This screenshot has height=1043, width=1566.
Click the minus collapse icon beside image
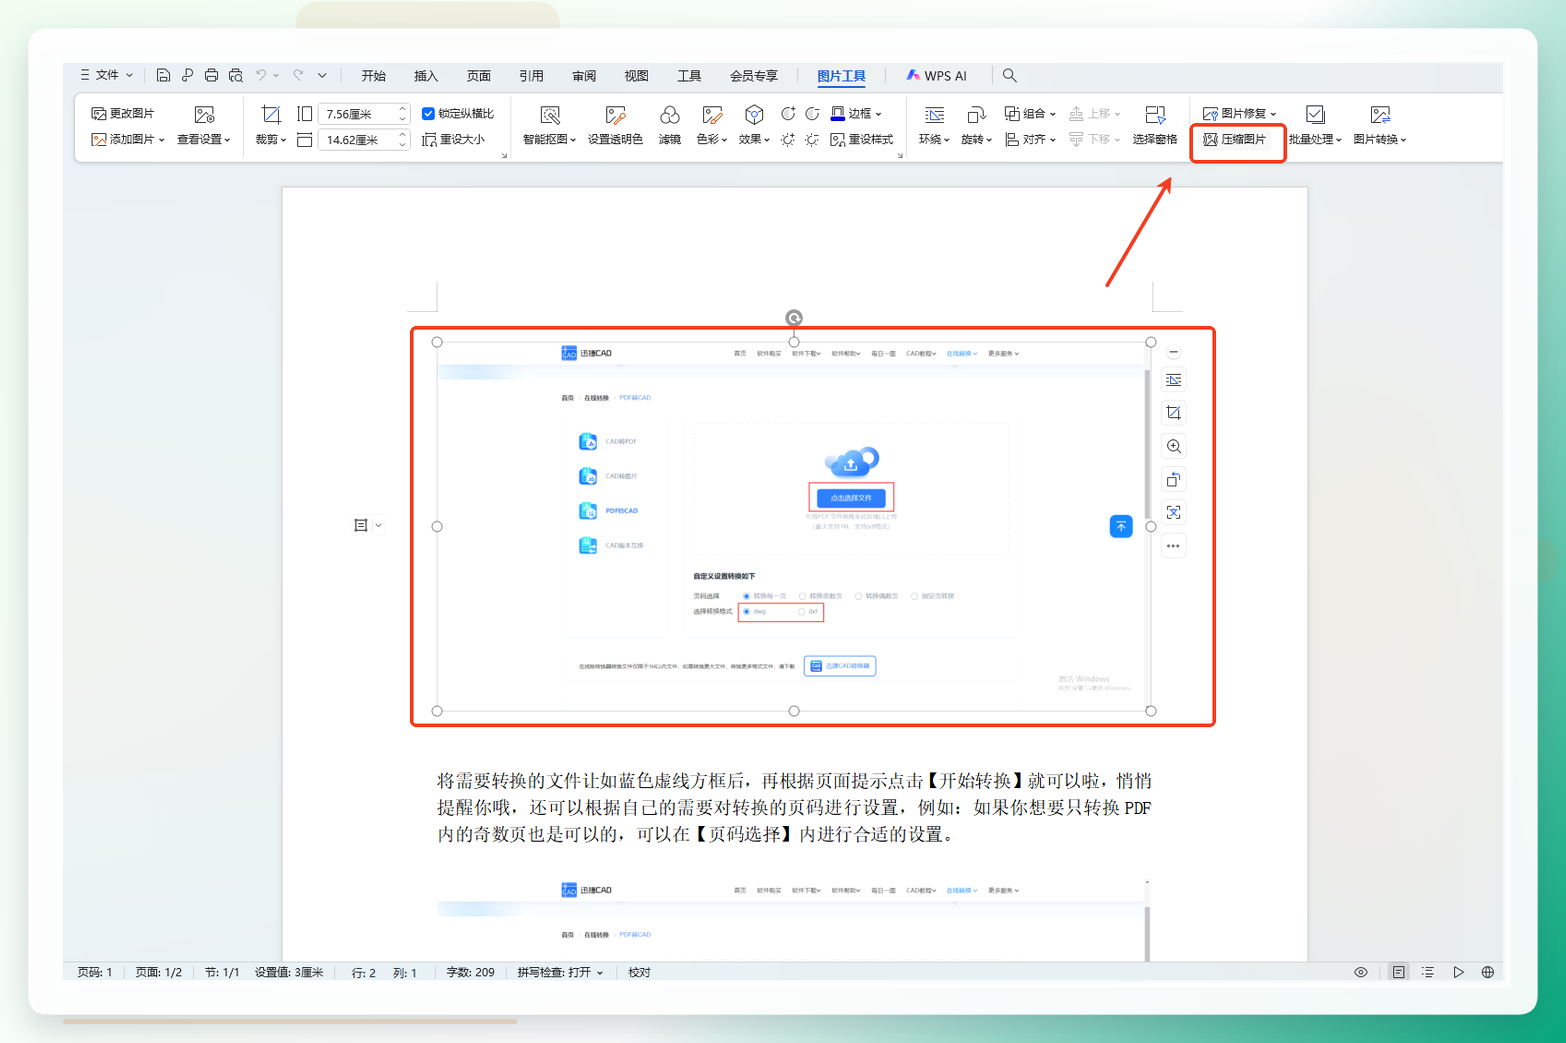(1174, 352)
